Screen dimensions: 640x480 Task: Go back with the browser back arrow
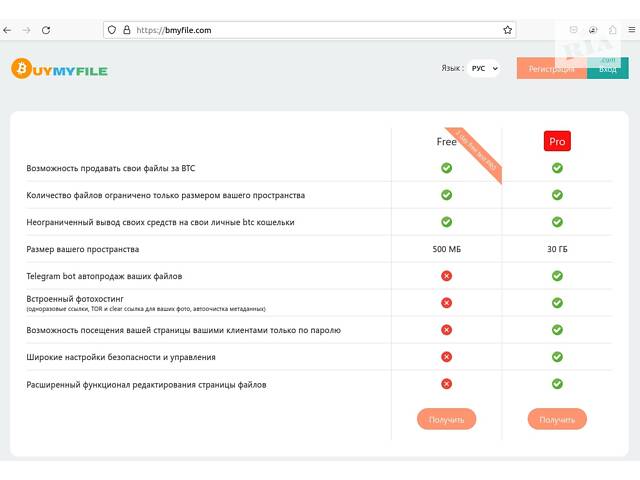point(7,30)
